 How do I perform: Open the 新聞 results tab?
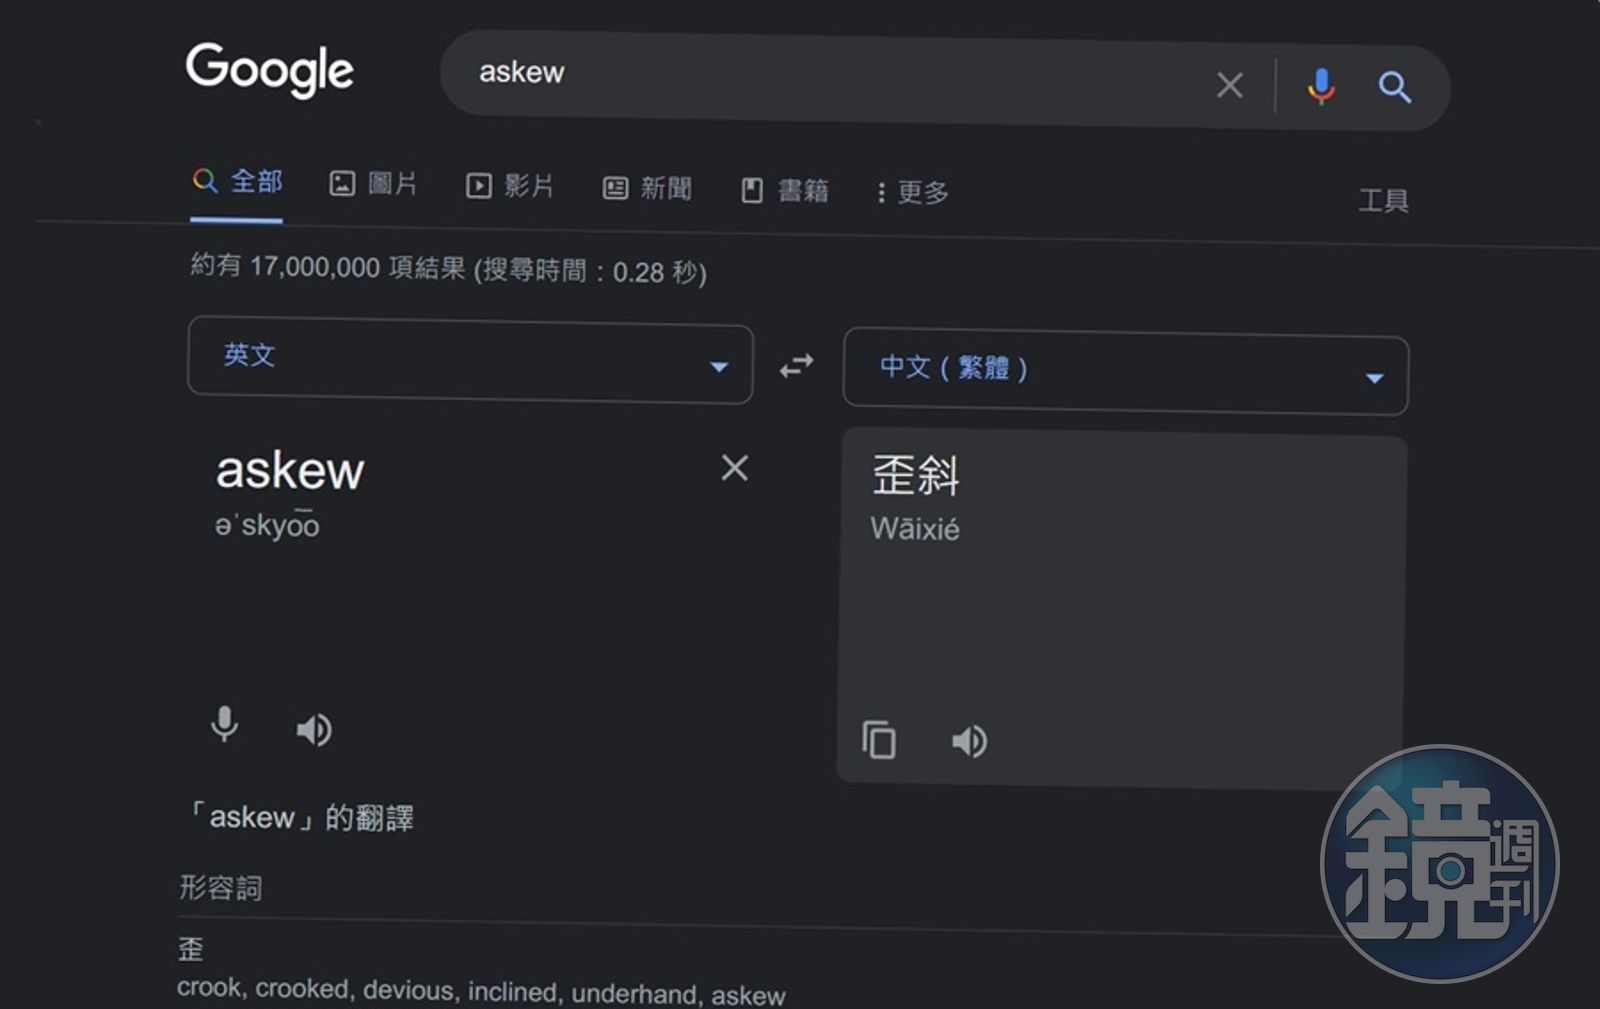[x=647, y=188]
